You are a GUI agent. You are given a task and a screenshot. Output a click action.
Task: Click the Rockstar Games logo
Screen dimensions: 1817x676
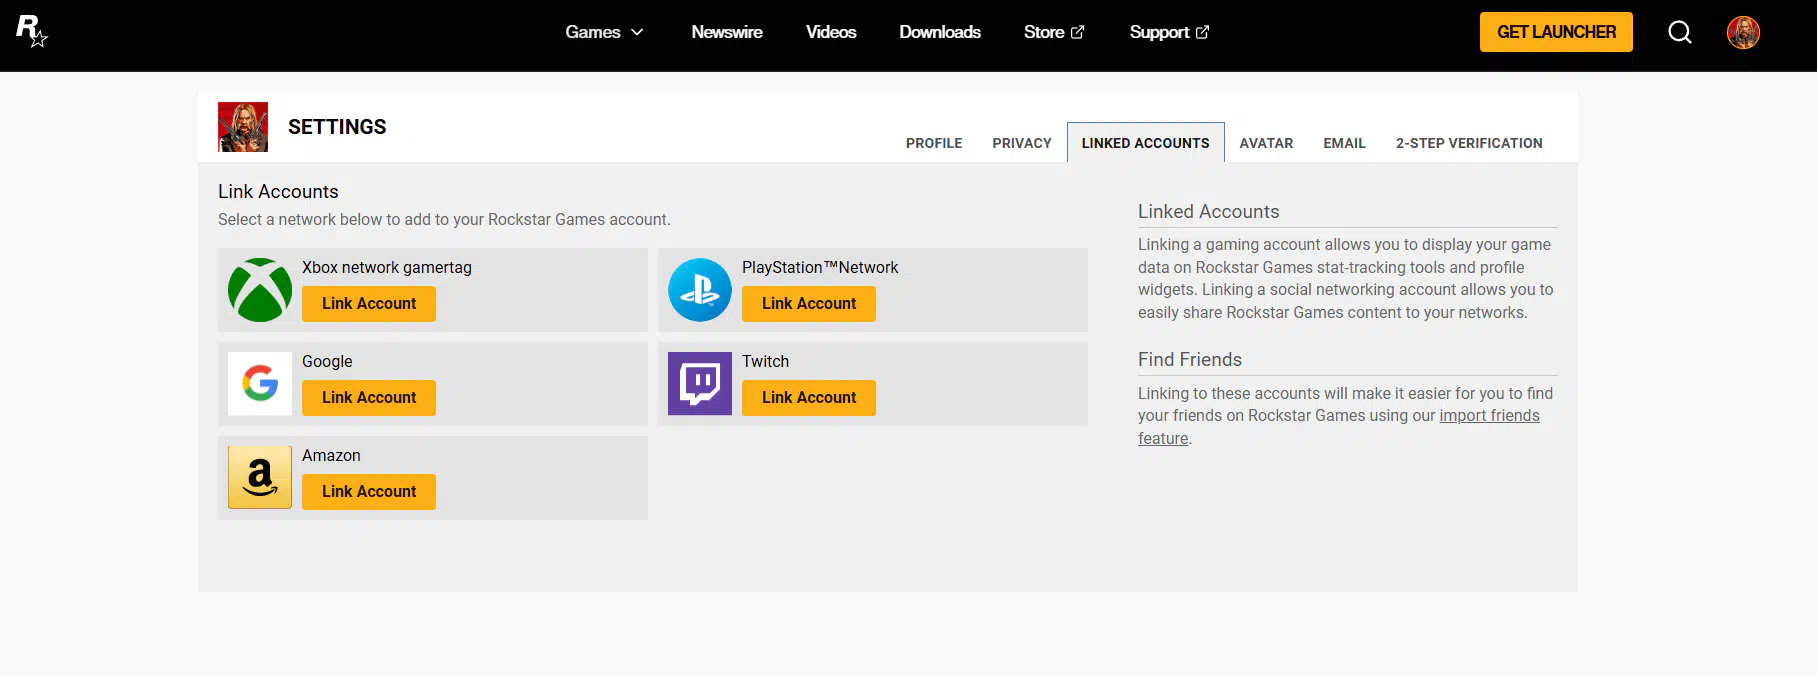[32, 31]
